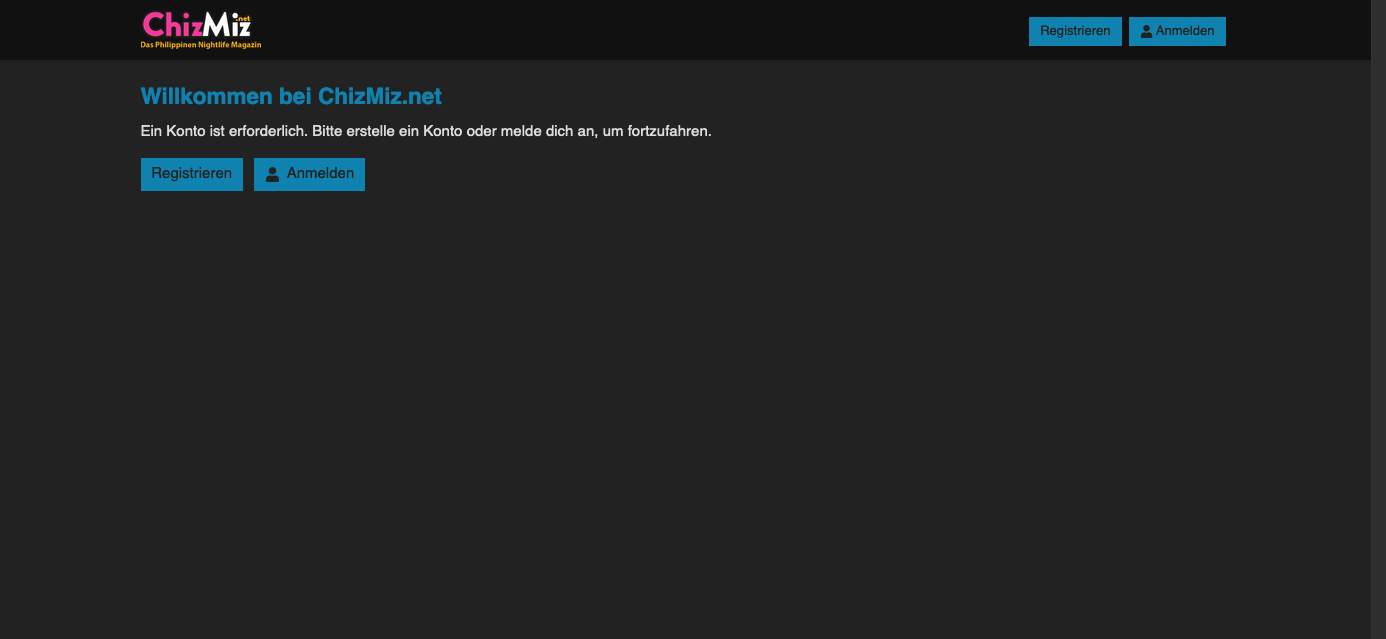The width and height of the screenshot is (1386, 639).
Task: Click the vertical scrollbar on the right edge
Action: pyautogui.click(x=1378, y=300)
